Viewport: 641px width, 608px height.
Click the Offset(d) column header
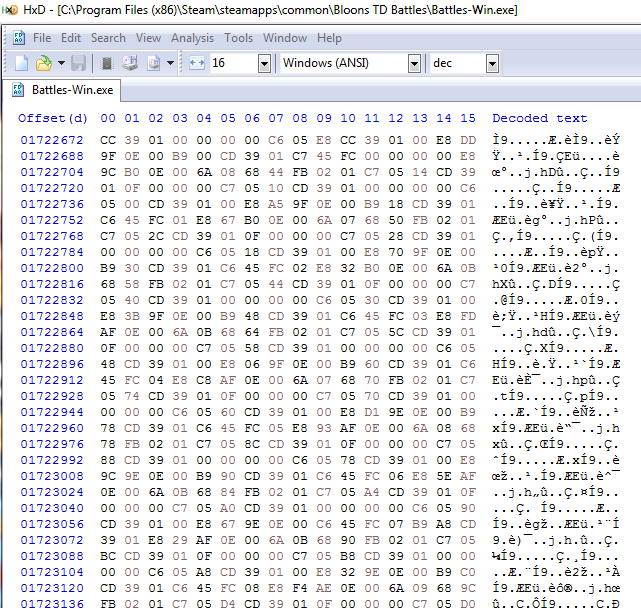[53, 118]
